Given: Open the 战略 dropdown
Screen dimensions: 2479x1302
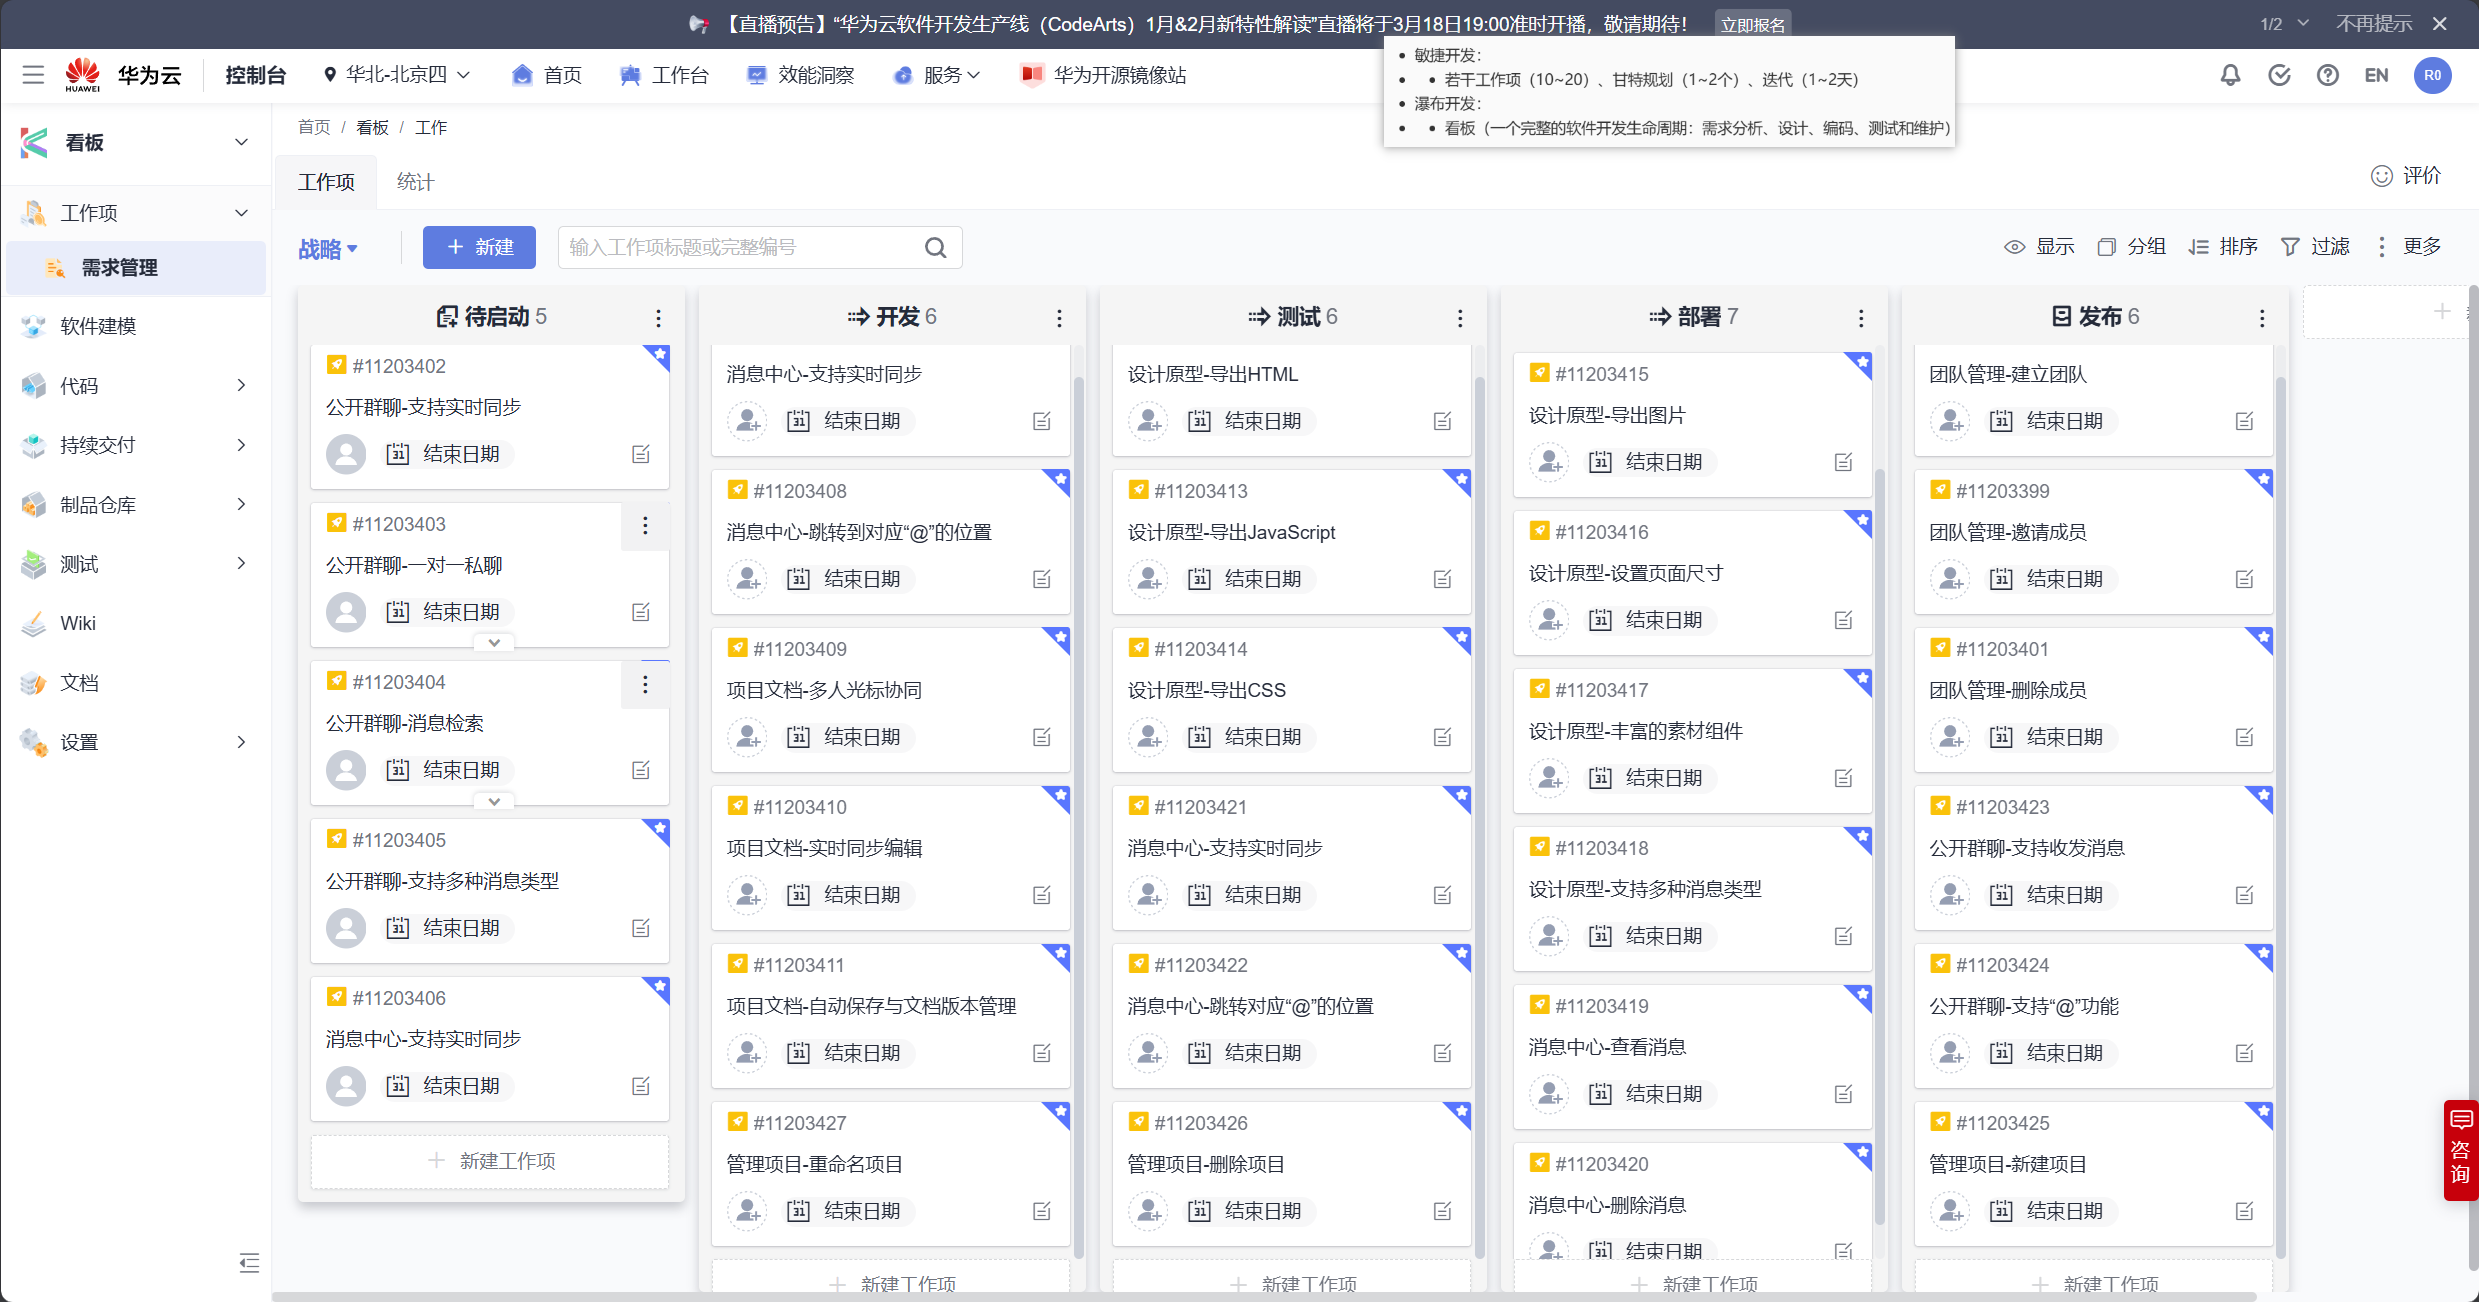Looking at the screenshot, I should [x=328, y=248].
